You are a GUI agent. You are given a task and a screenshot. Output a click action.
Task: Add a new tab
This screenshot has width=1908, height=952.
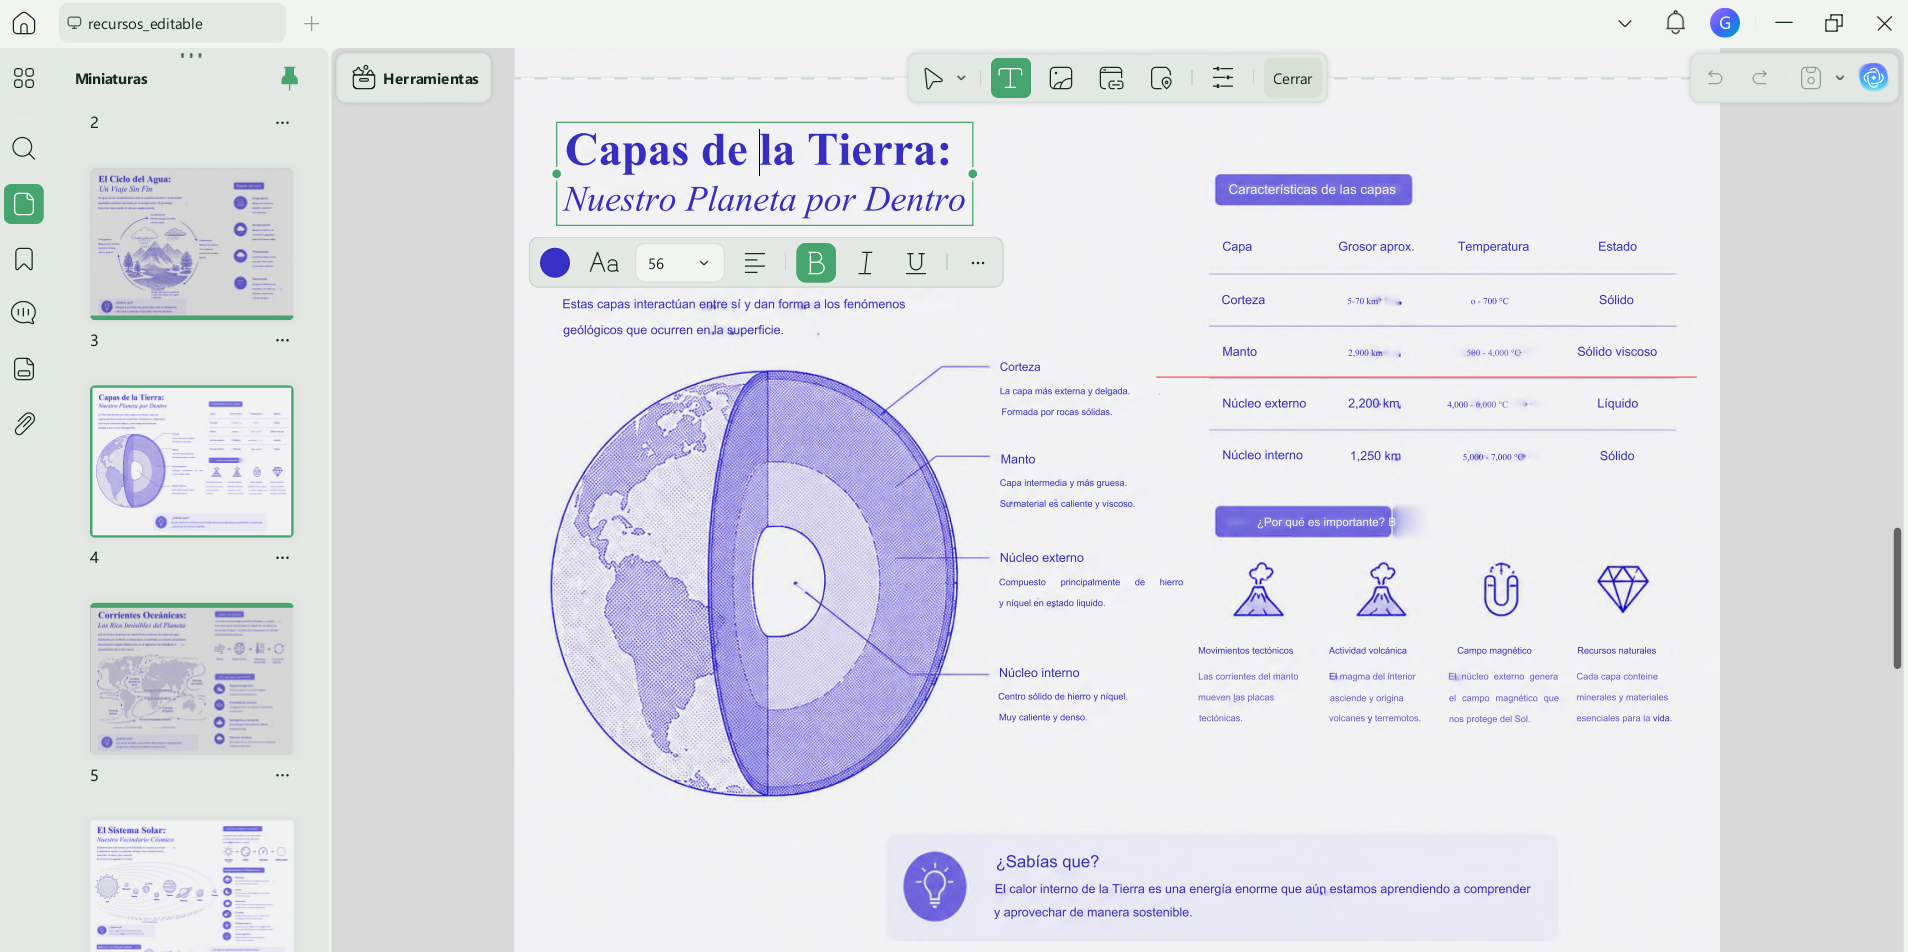[x=312, y=23]
